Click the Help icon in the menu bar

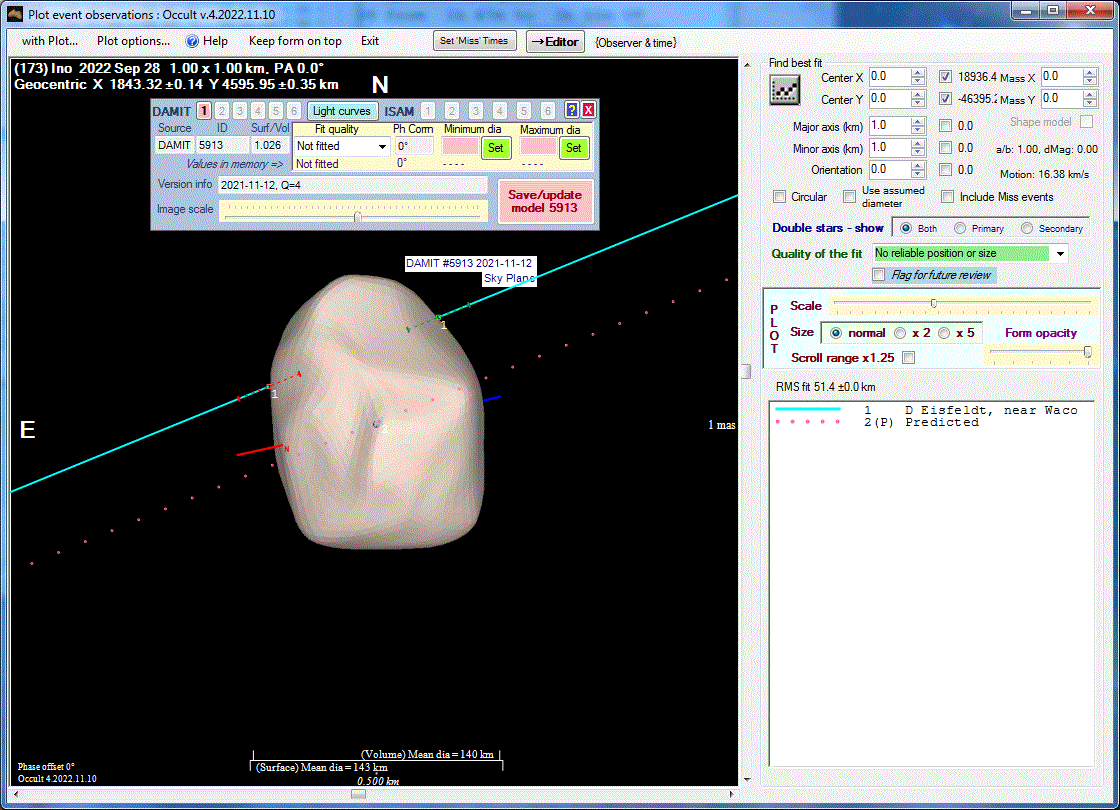pyautogui.click(x=193, y=41)
